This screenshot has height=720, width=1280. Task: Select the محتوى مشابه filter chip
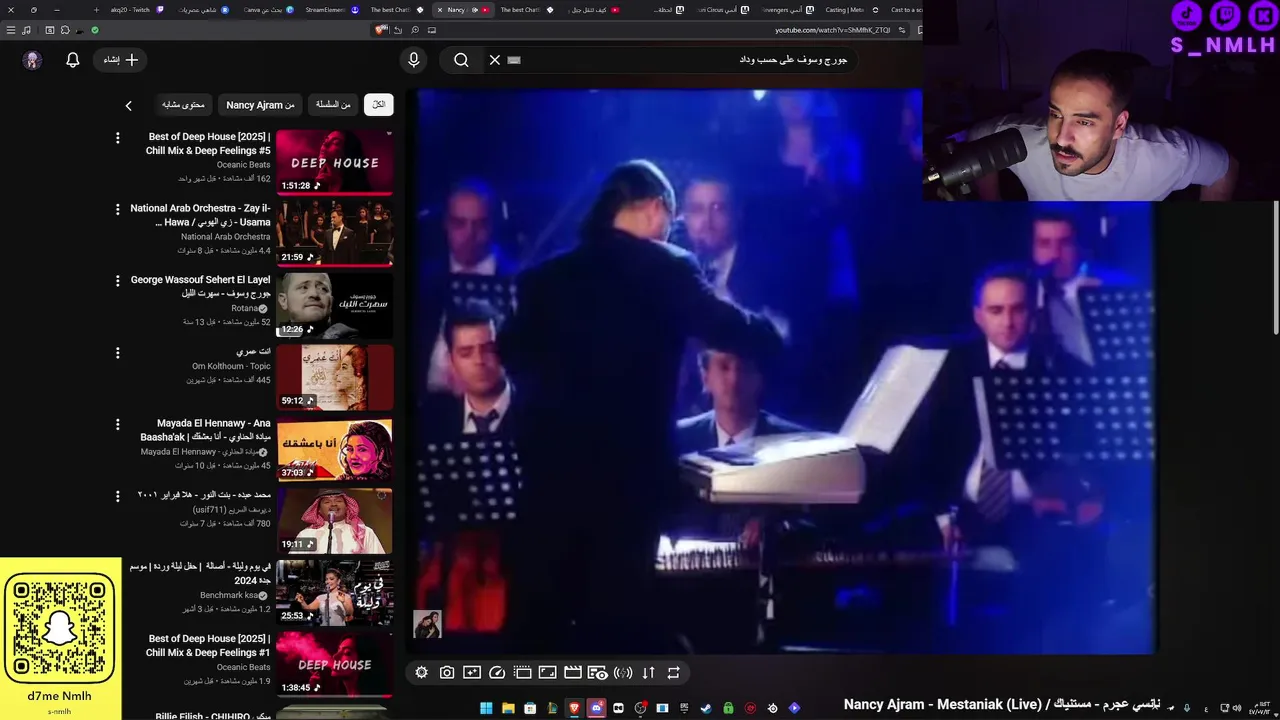[x=183, y=104]
